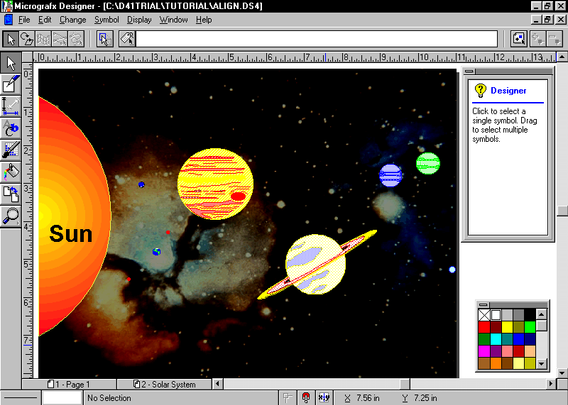Click the color palette scroll up arrow
The image size is (568, 405).
541,314
